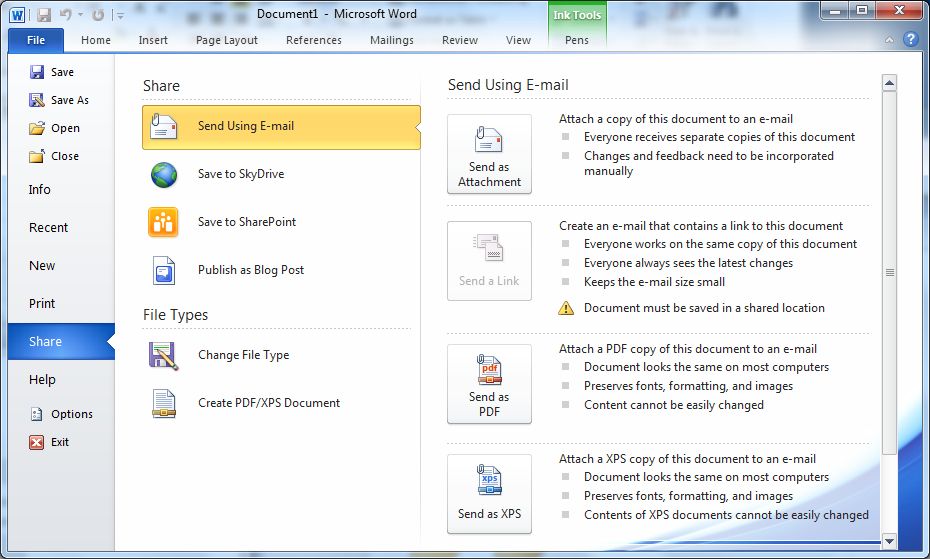Choose Save to SharePoint option
930x559 pixels.
(246, 222)
